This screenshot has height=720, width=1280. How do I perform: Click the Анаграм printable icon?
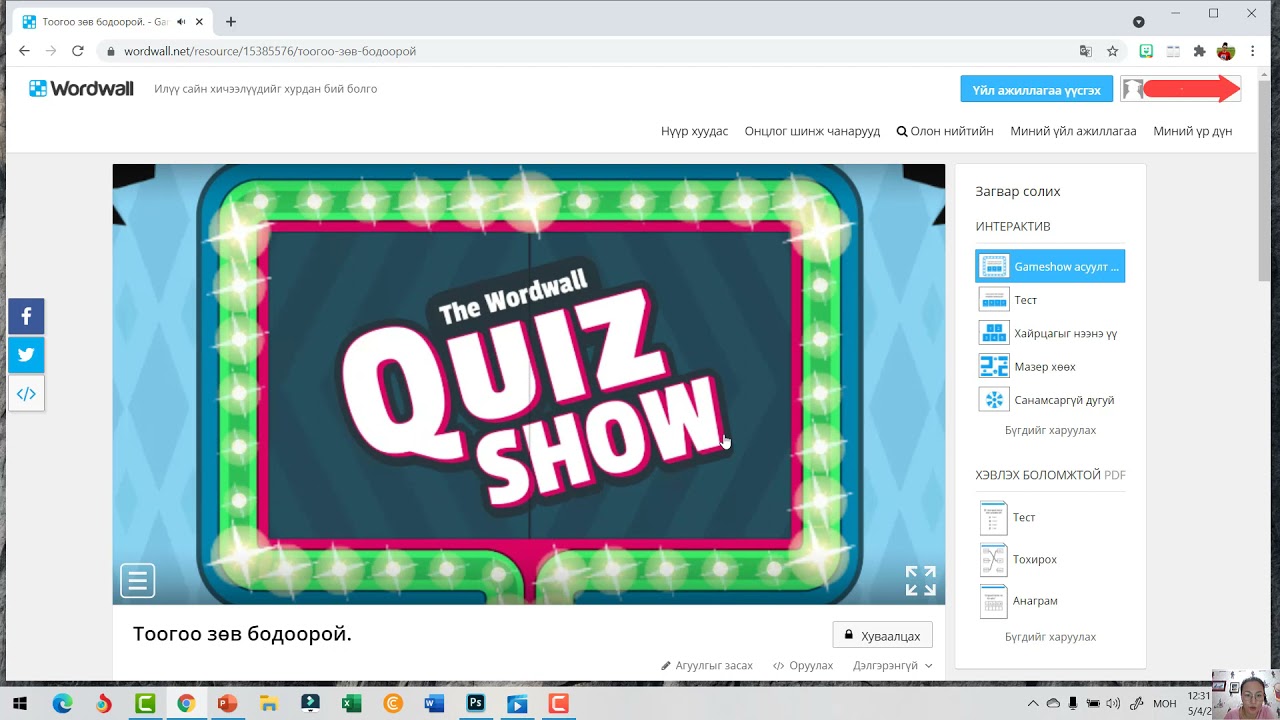point(994,601)
